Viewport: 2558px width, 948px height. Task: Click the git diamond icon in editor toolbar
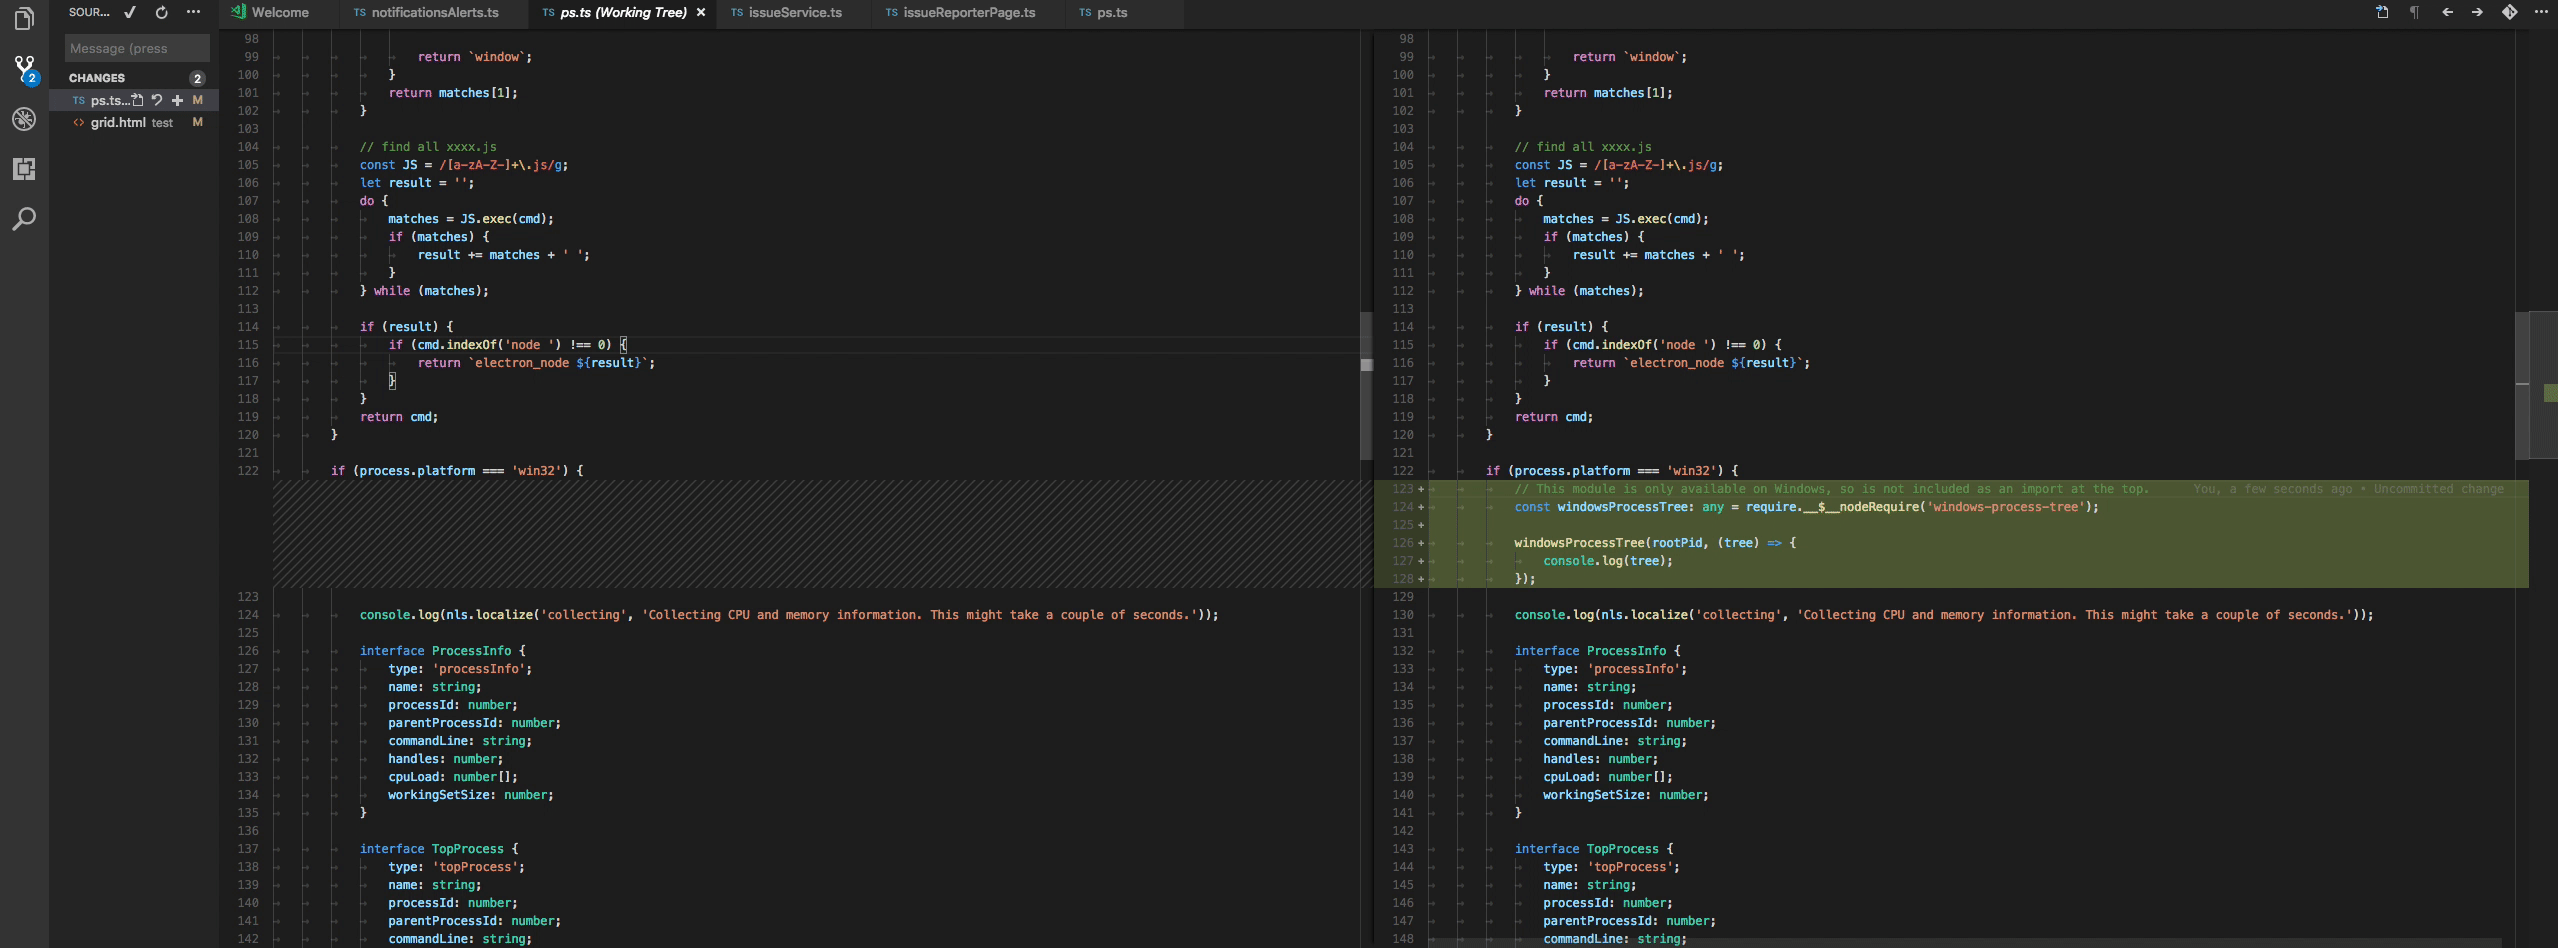pyautogui.click(x=2509, y=13)
